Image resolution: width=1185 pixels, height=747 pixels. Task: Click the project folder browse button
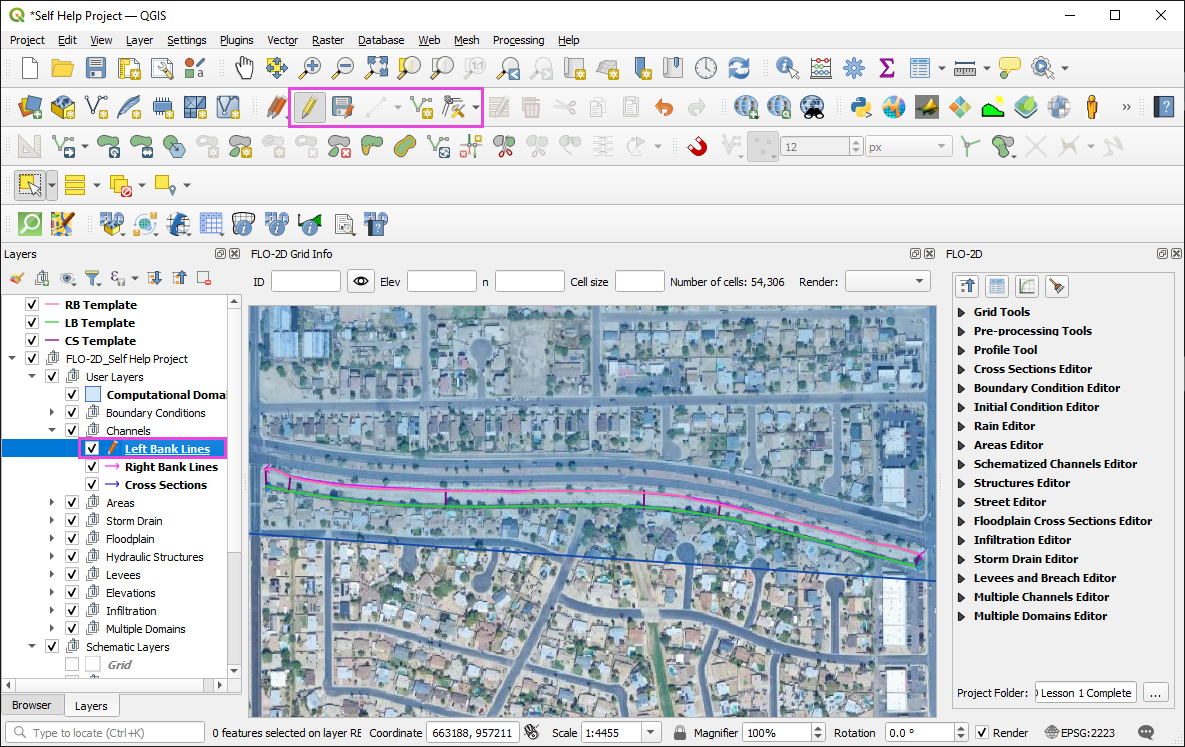pyautogui.click(x=1155, y=692)
